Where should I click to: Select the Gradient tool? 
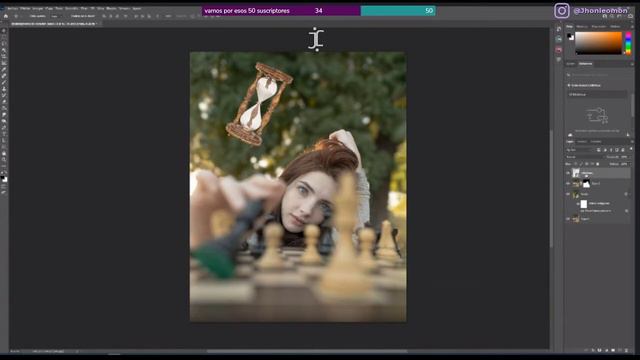4,109
